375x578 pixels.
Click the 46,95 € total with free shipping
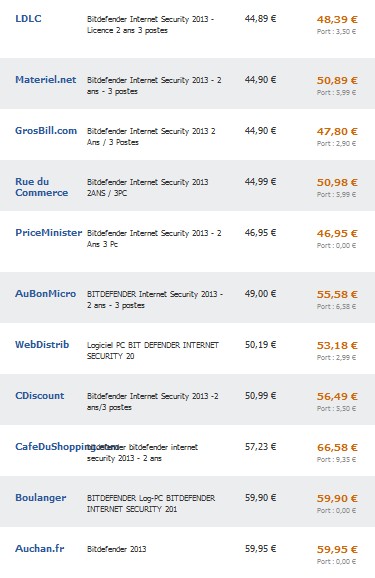337,234
